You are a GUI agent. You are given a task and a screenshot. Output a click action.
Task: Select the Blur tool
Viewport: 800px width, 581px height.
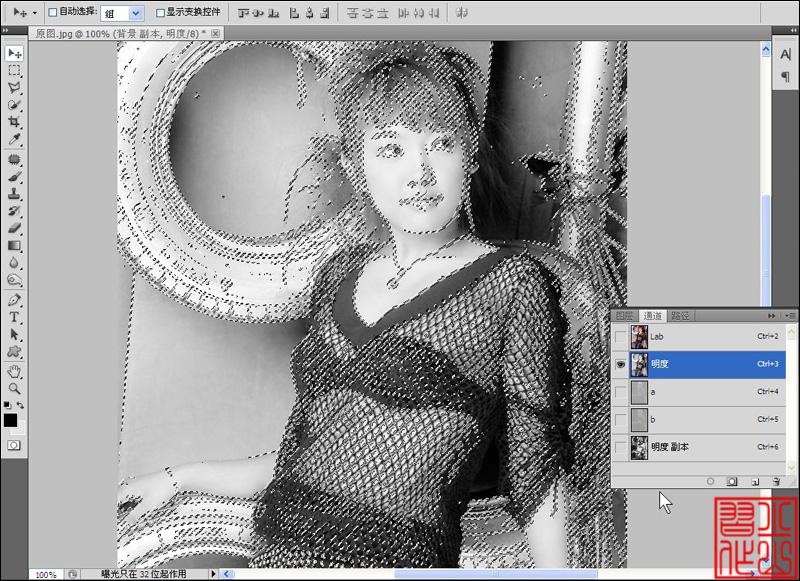pyautogui.click(x=14, y=263)
